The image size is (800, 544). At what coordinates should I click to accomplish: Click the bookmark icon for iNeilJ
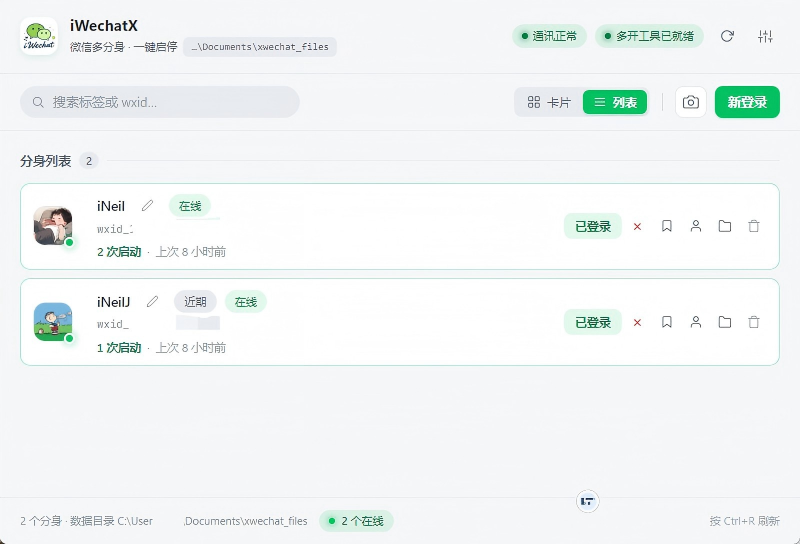coord(666,322)
